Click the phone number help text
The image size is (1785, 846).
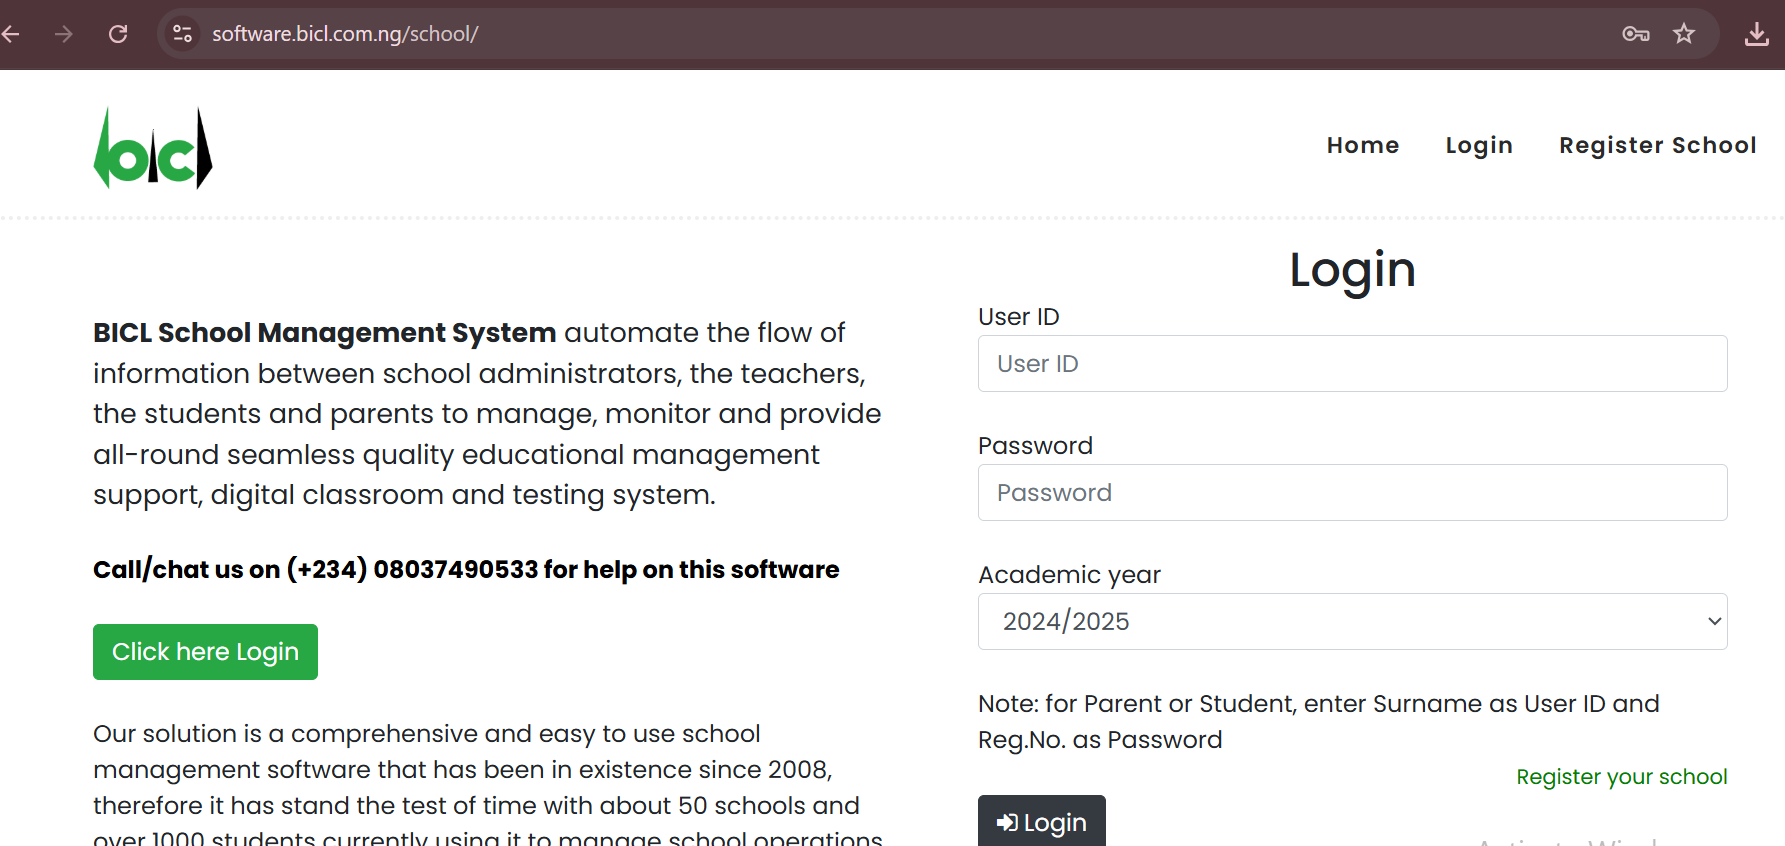point(466,570)
